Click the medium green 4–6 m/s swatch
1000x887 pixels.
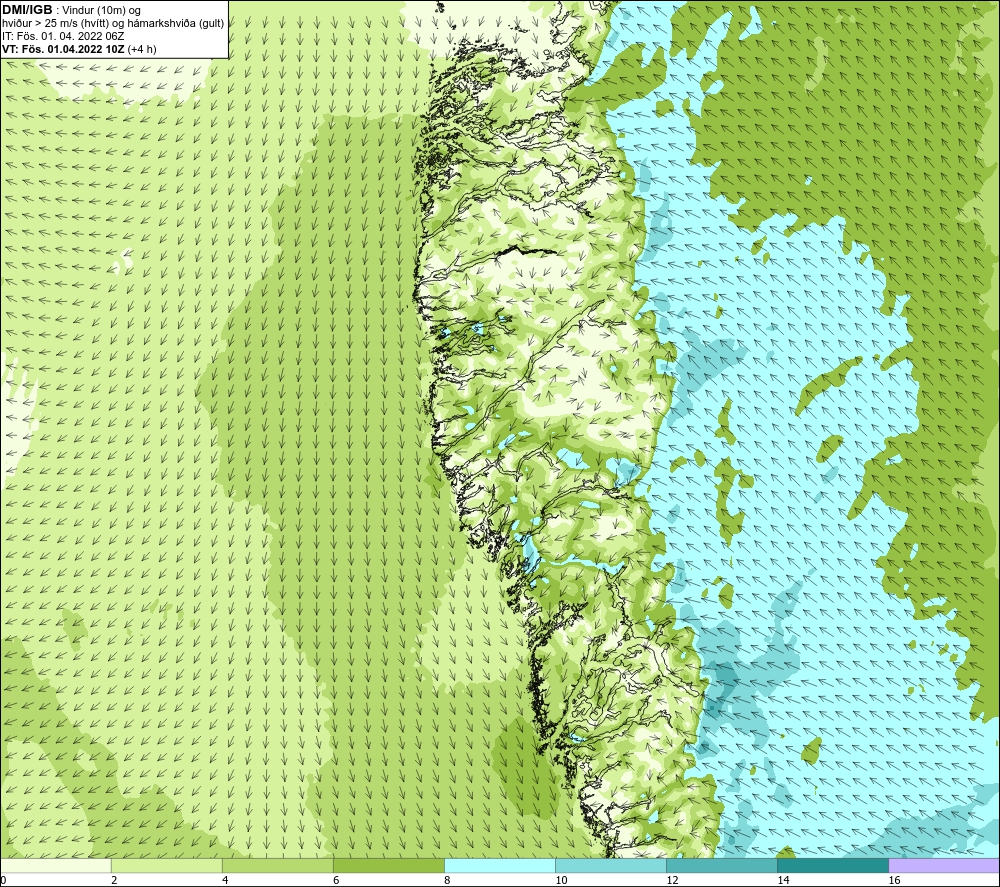278,865
